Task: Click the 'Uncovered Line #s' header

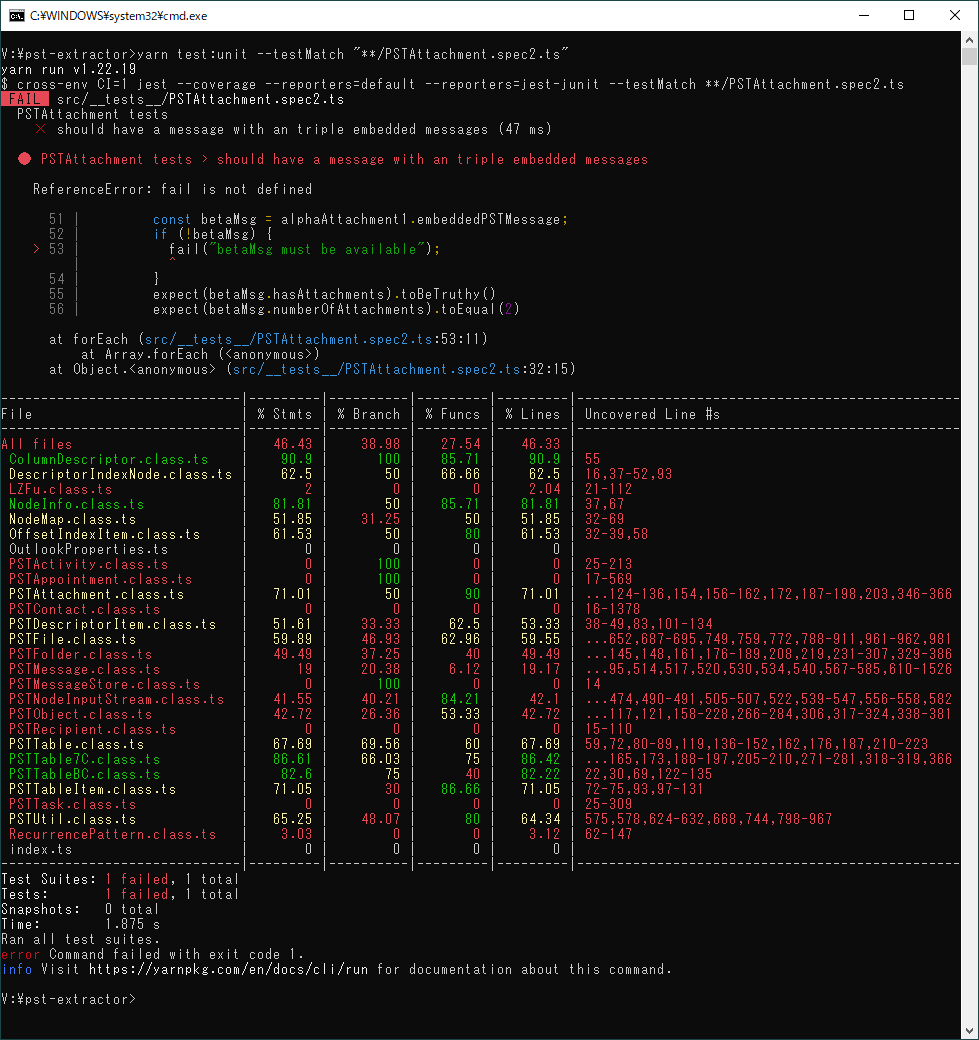Action: point(652,415)
